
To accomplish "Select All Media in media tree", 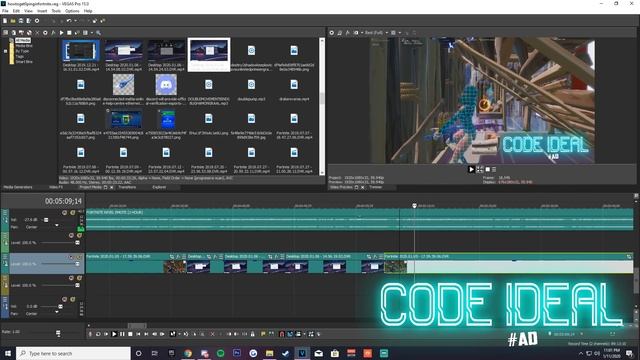I will [x=23, y=40].
